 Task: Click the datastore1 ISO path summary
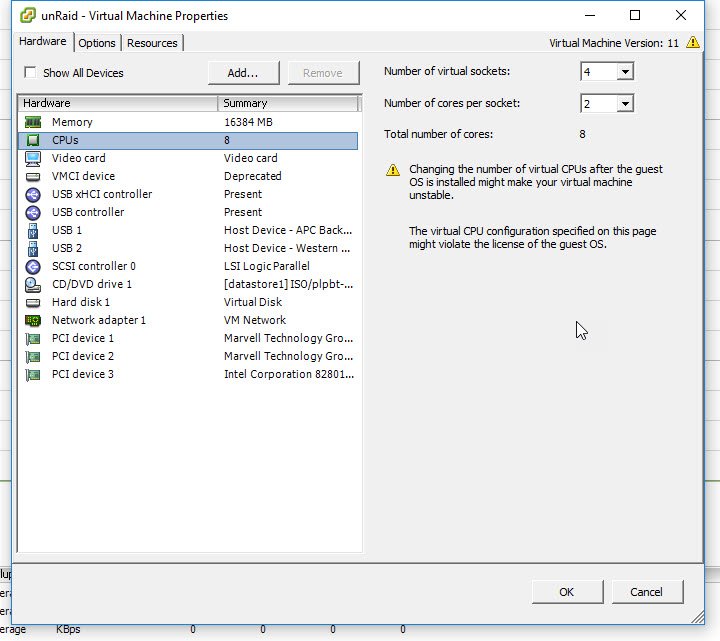click(288, 284)
